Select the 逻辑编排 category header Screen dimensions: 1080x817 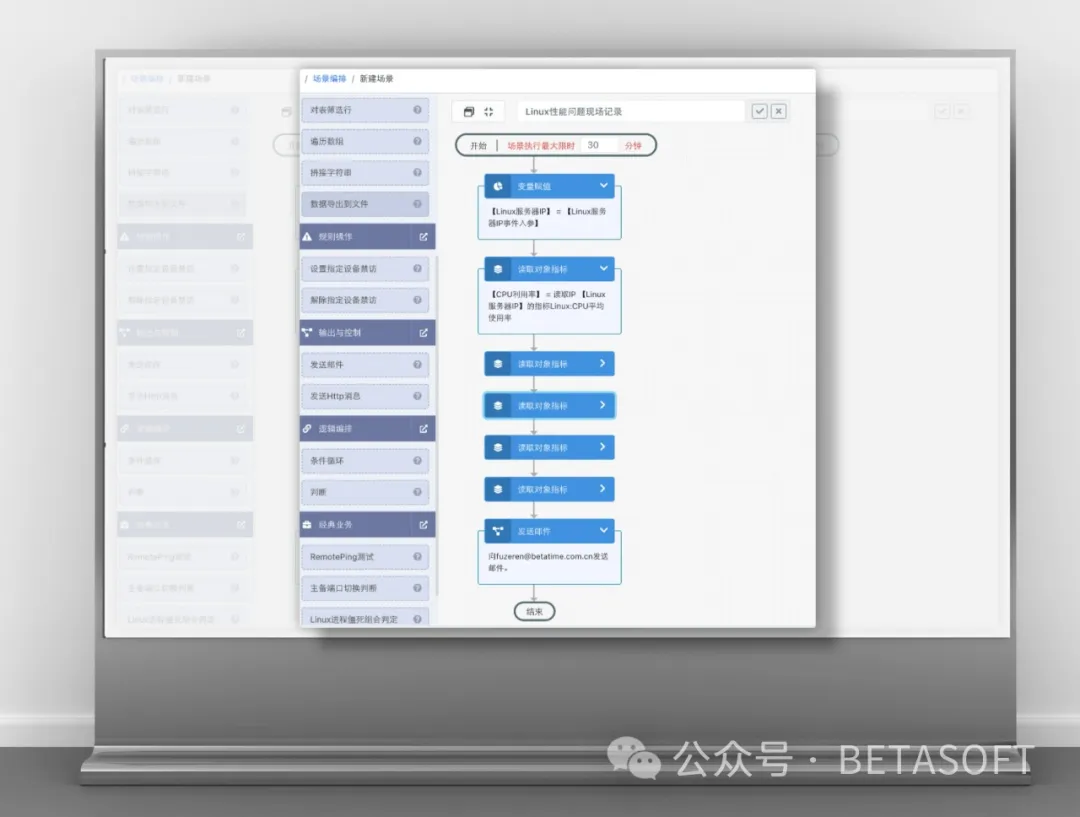click(368, 428)
